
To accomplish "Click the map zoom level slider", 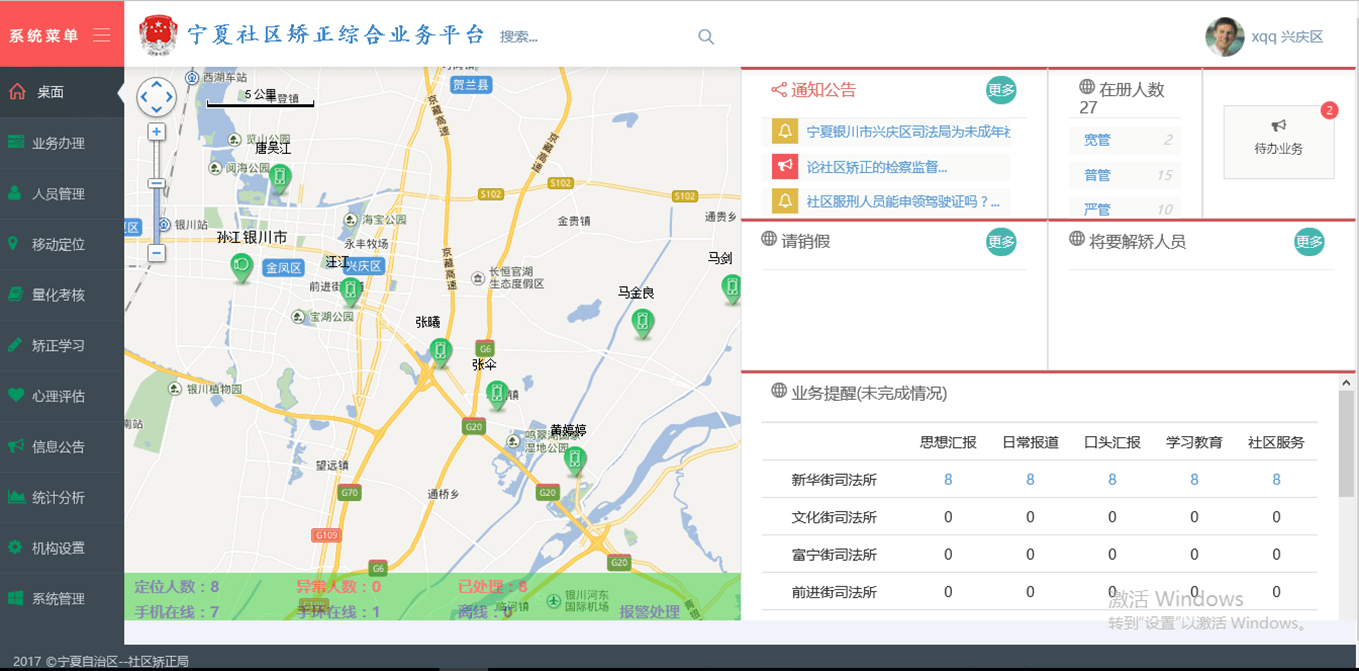I will (156, 184).
